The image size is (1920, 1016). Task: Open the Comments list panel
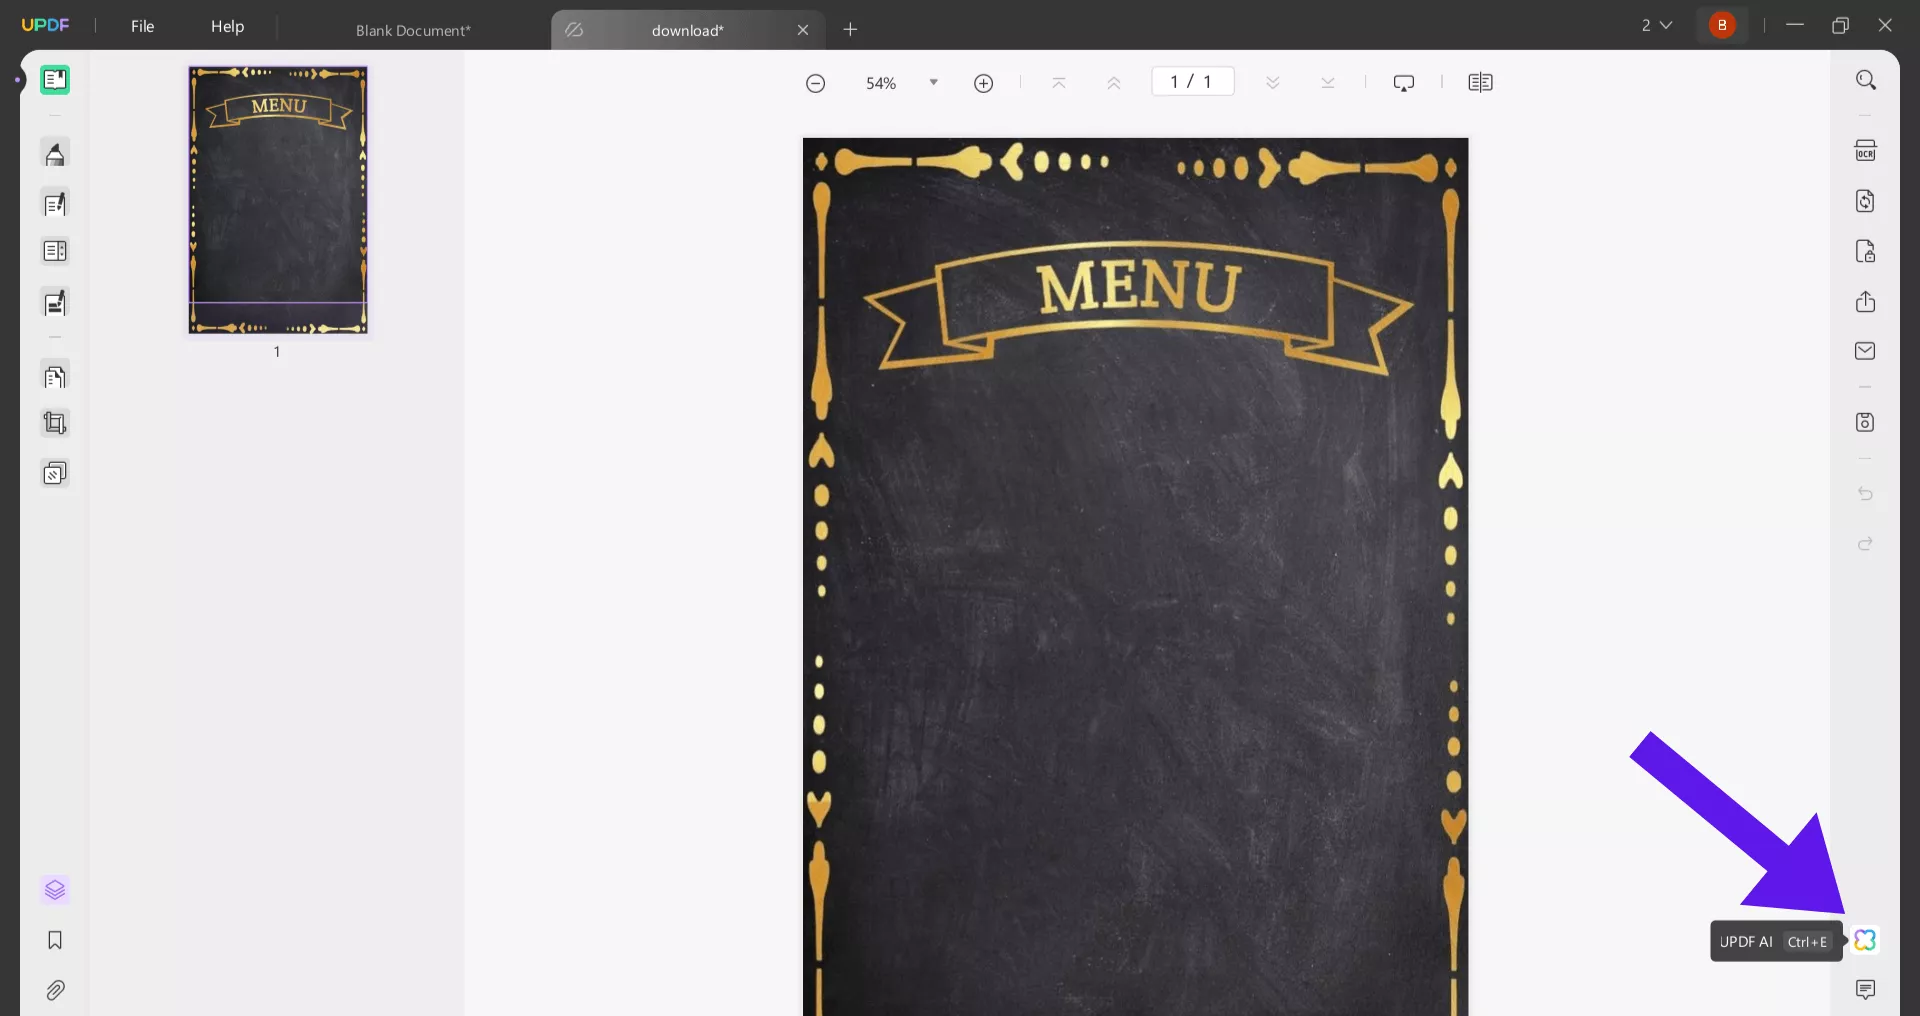click(x=1865, y=990)
